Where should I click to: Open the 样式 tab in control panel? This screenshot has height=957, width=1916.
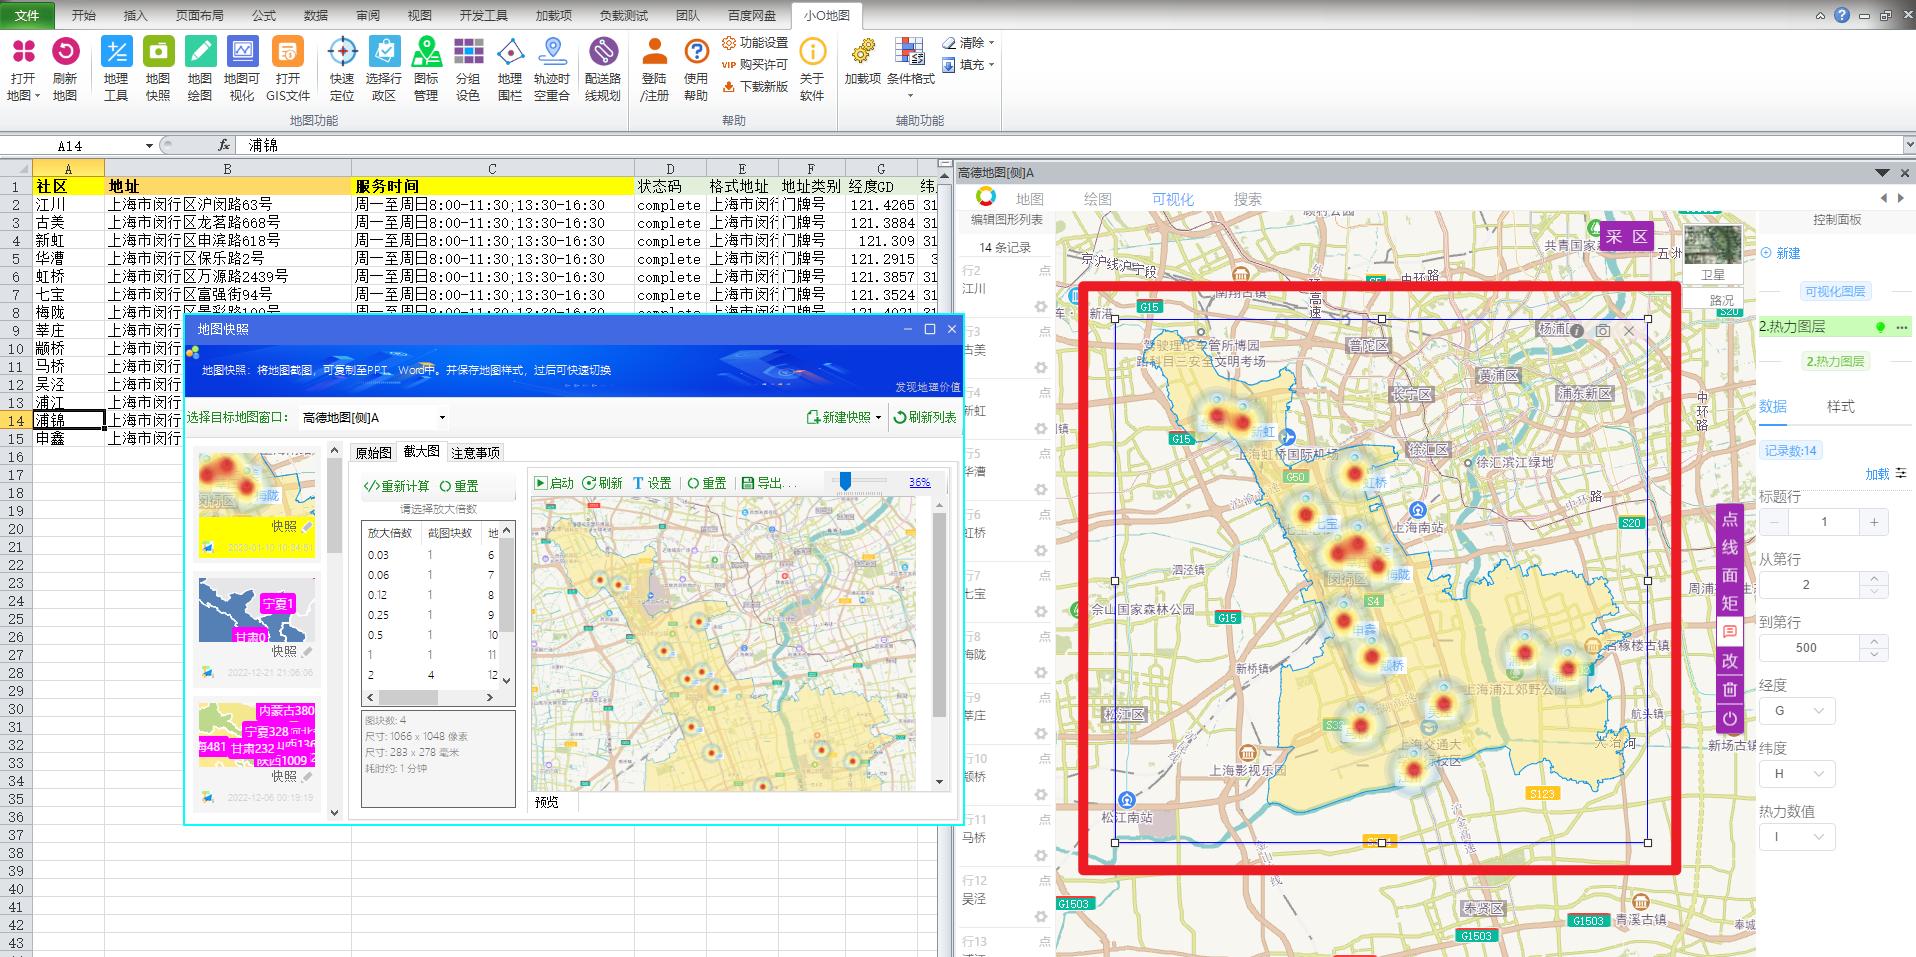tap(1840, 406)
